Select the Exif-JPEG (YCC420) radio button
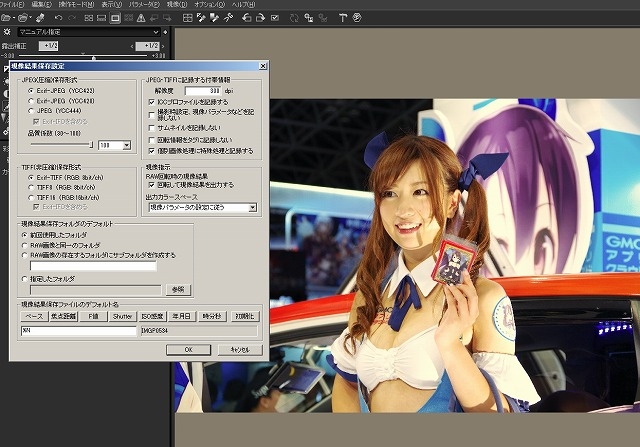Screen dimensions: 640x447 tap(30, 101)
